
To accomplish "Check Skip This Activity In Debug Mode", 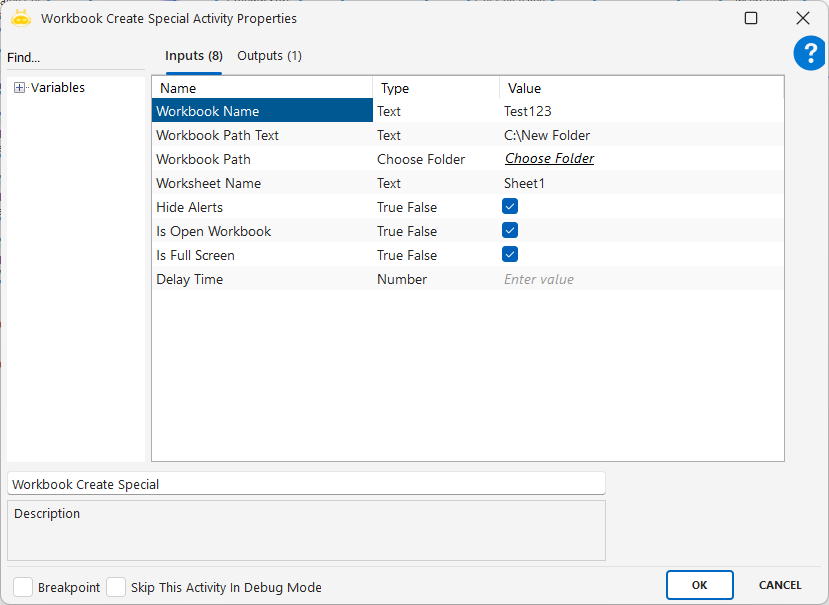I will [x=116, y=587].
